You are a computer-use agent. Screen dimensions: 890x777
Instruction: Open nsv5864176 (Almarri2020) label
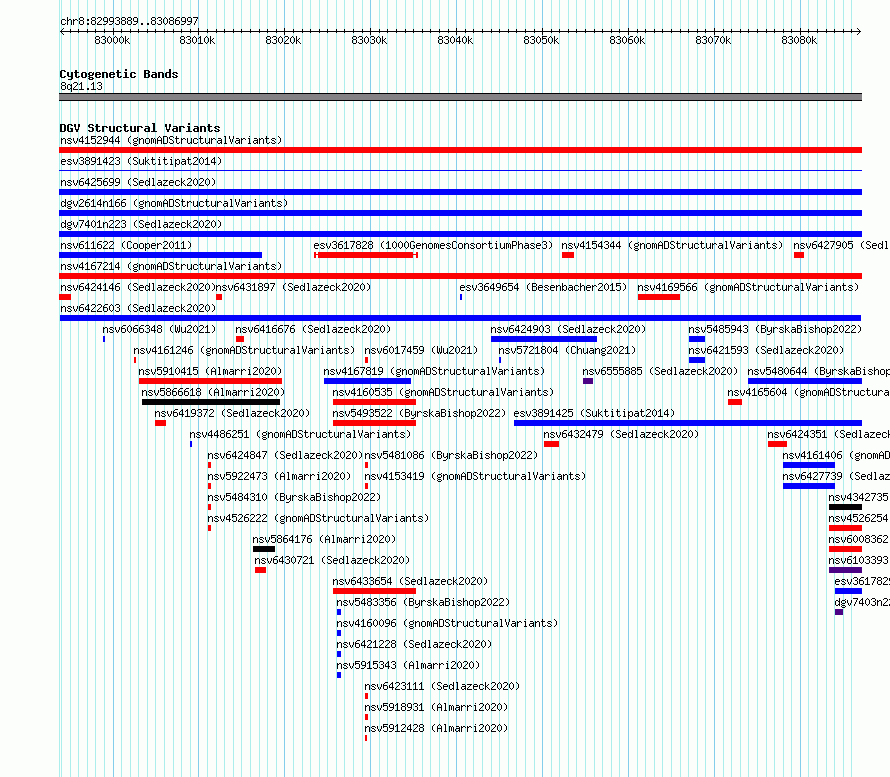click(x=324, y=539)
